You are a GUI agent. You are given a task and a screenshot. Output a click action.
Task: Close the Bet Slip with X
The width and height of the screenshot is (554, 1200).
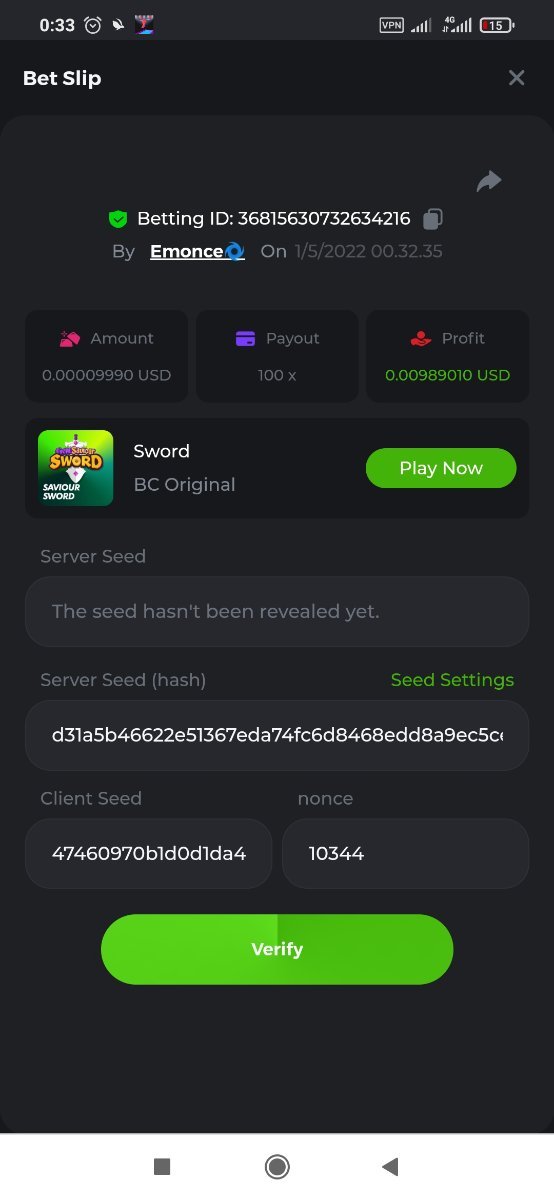click(516, 78)
